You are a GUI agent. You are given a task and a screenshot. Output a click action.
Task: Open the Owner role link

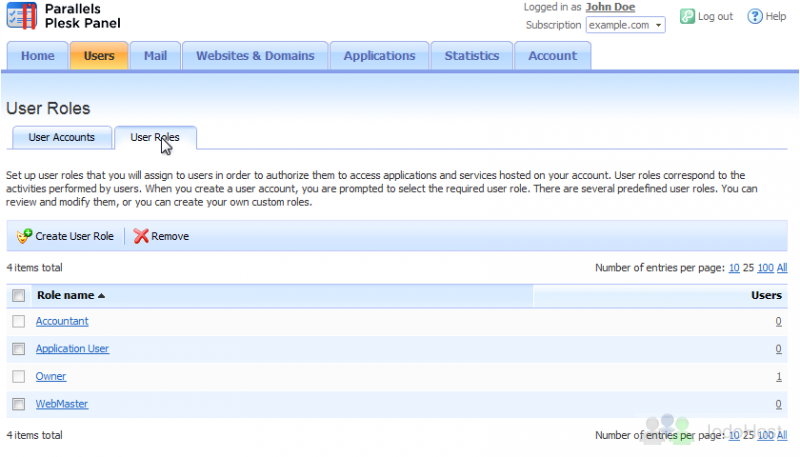click(x=51, y=376)
